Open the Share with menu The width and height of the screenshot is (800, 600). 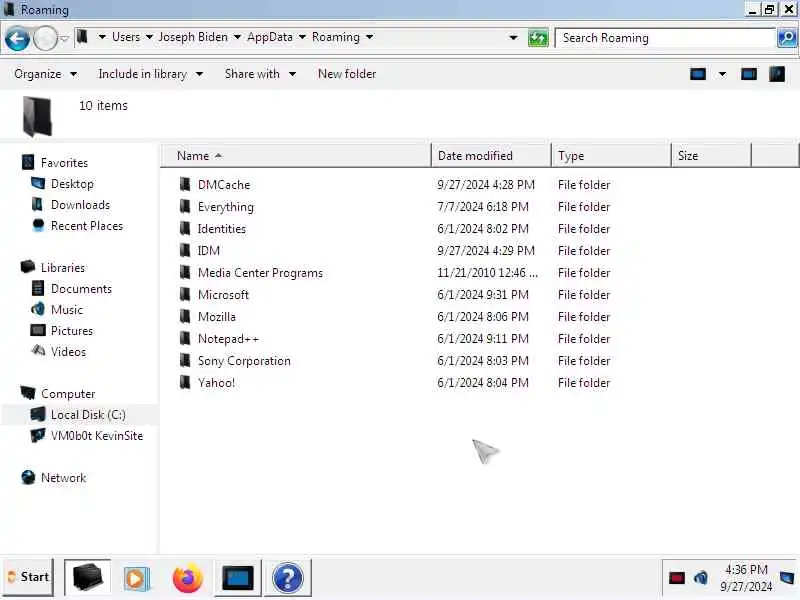pos(260,74)
